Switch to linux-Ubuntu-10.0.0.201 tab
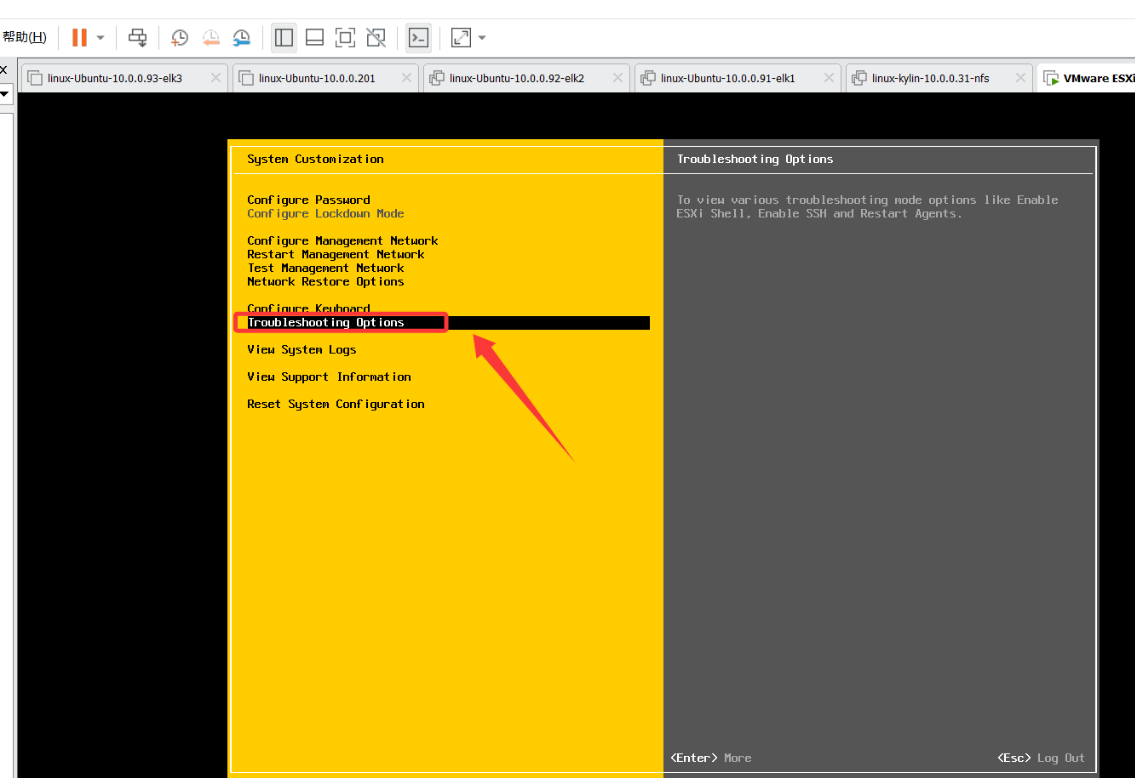 tap(316, 78)
